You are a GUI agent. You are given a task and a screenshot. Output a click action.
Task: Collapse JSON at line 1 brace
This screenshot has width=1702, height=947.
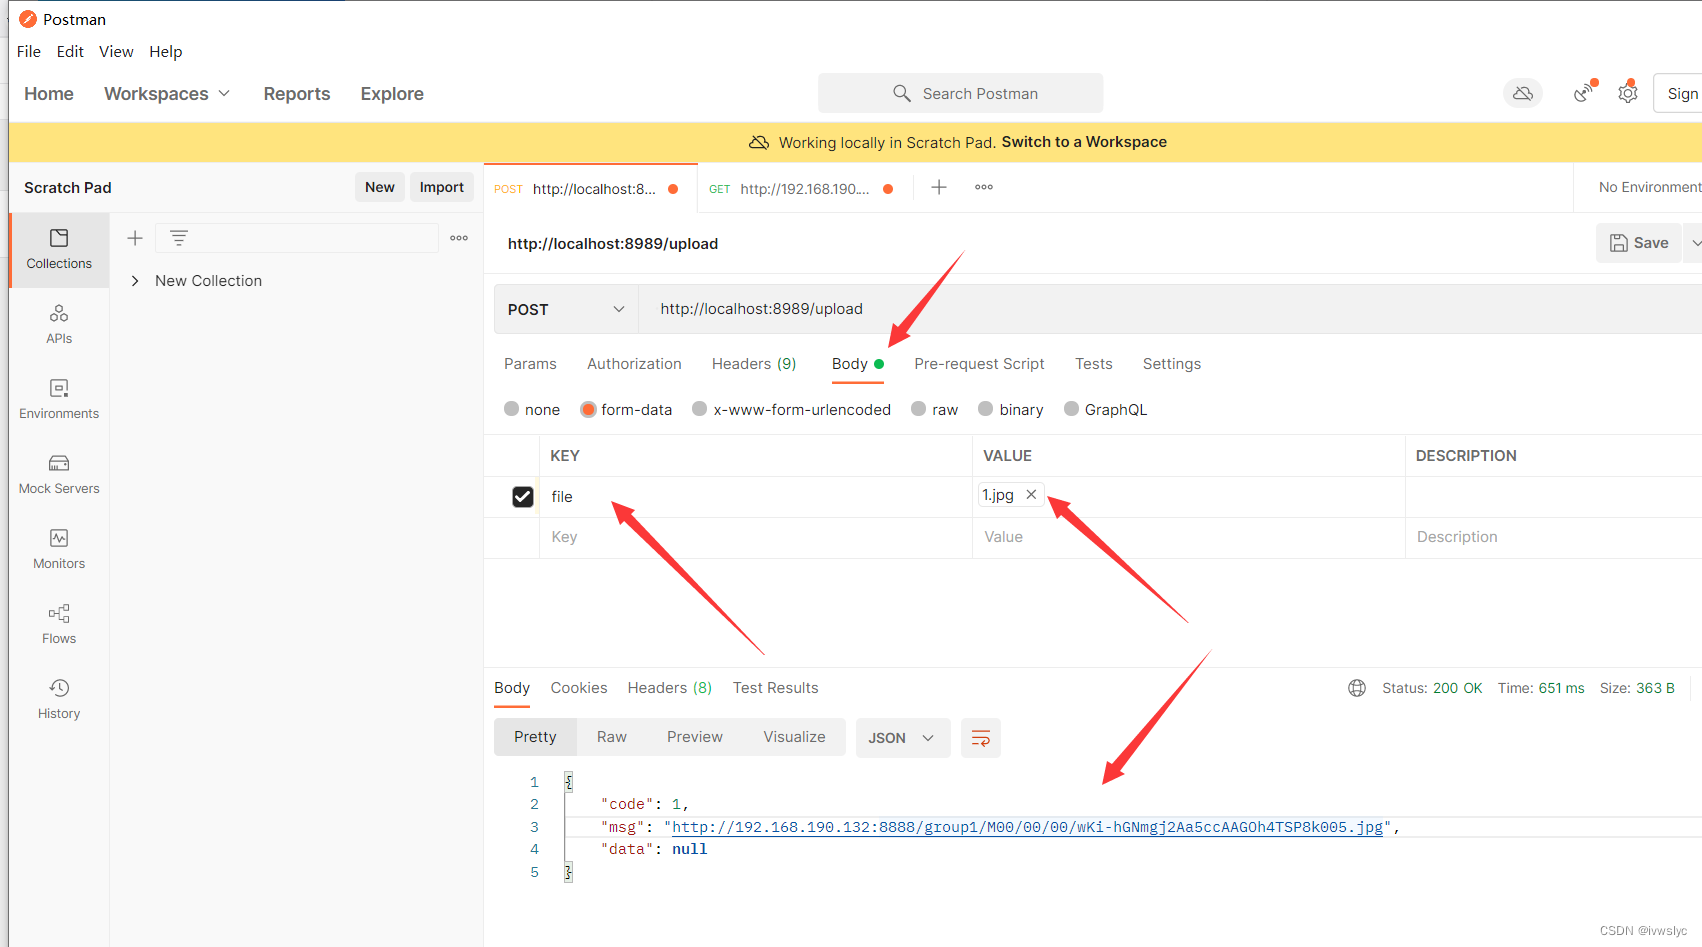tap(568, 782)
